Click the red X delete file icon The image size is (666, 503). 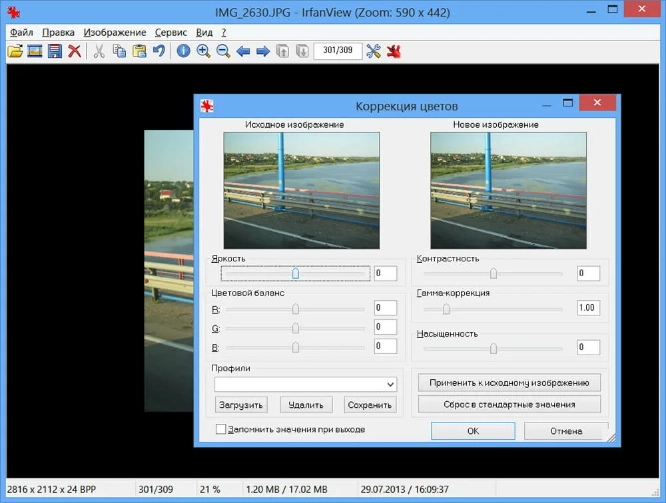[x=74, y=51]
